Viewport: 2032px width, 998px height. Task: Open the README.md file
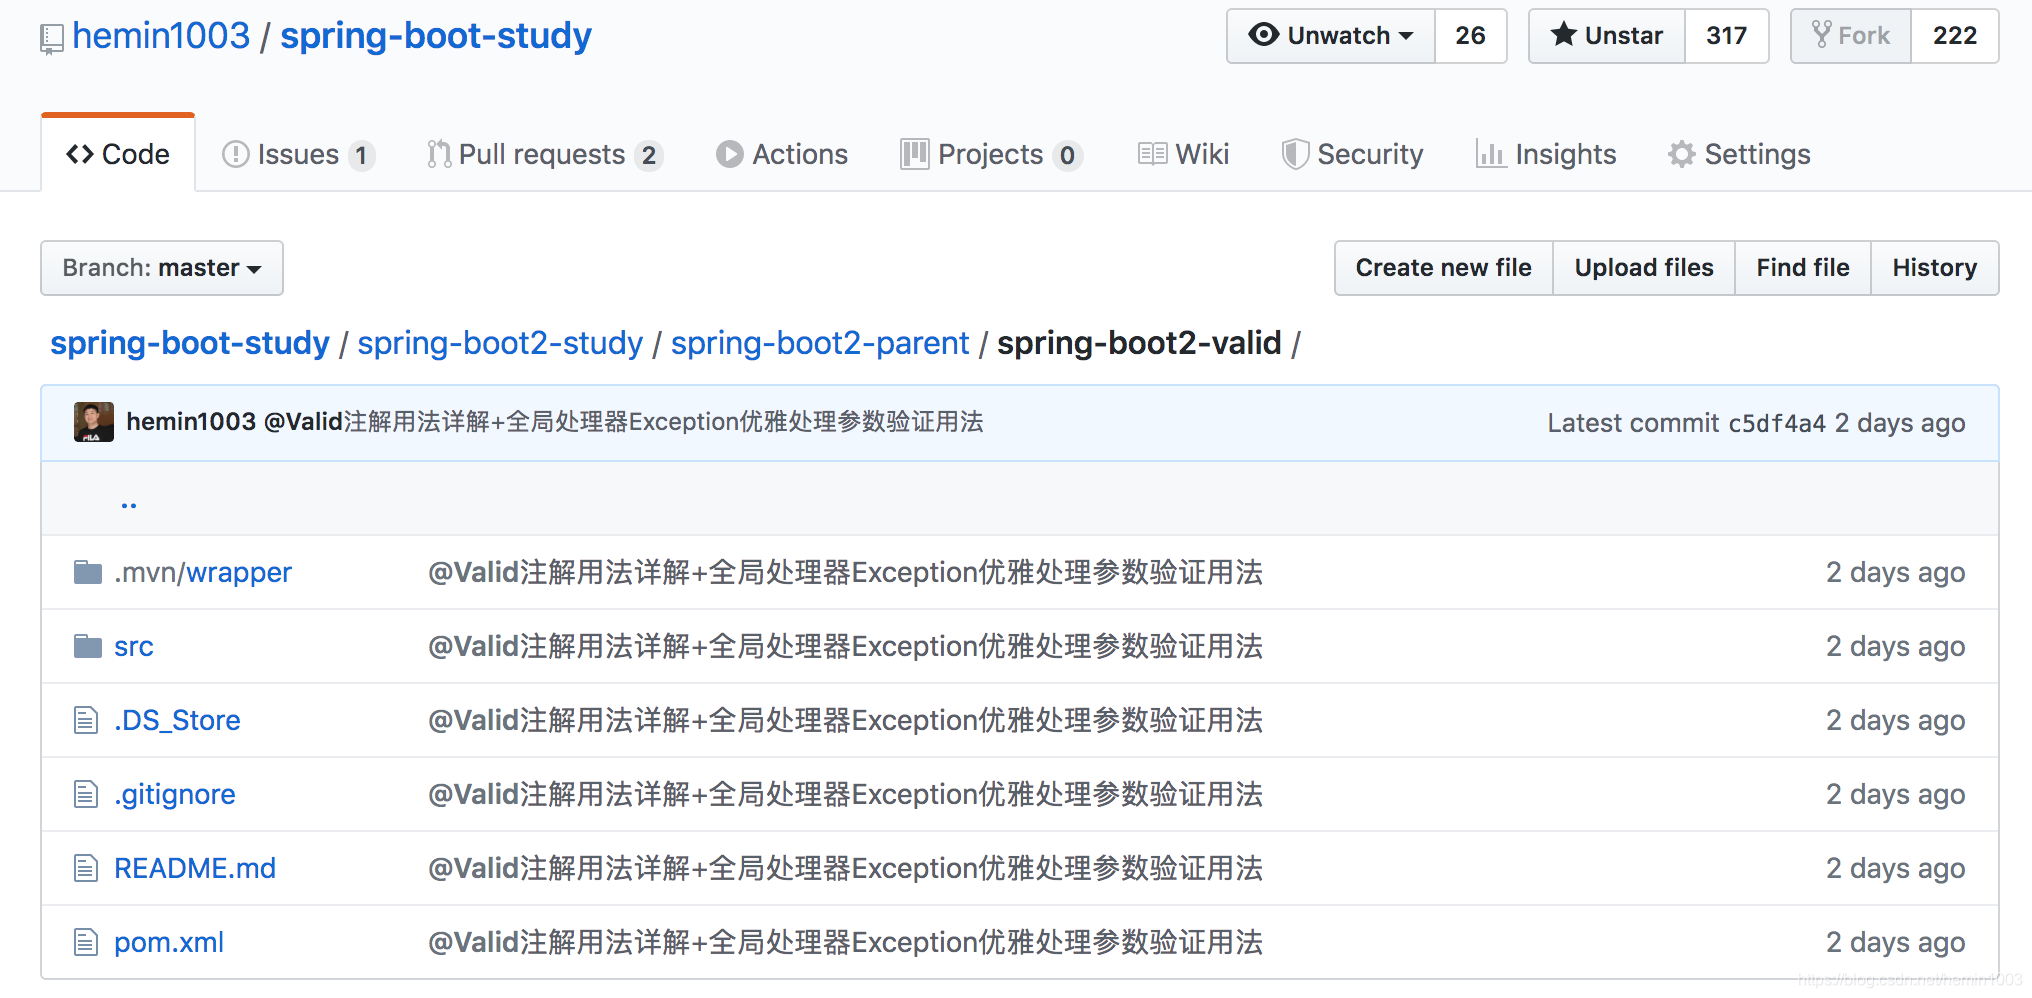click(x=195, y=868)
